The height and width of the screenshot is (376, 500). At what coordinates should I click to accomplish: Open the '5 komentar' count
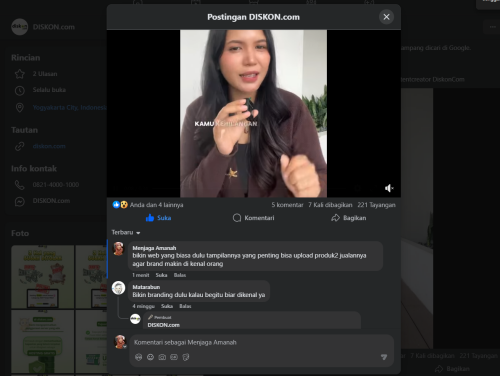coord(287,205)
